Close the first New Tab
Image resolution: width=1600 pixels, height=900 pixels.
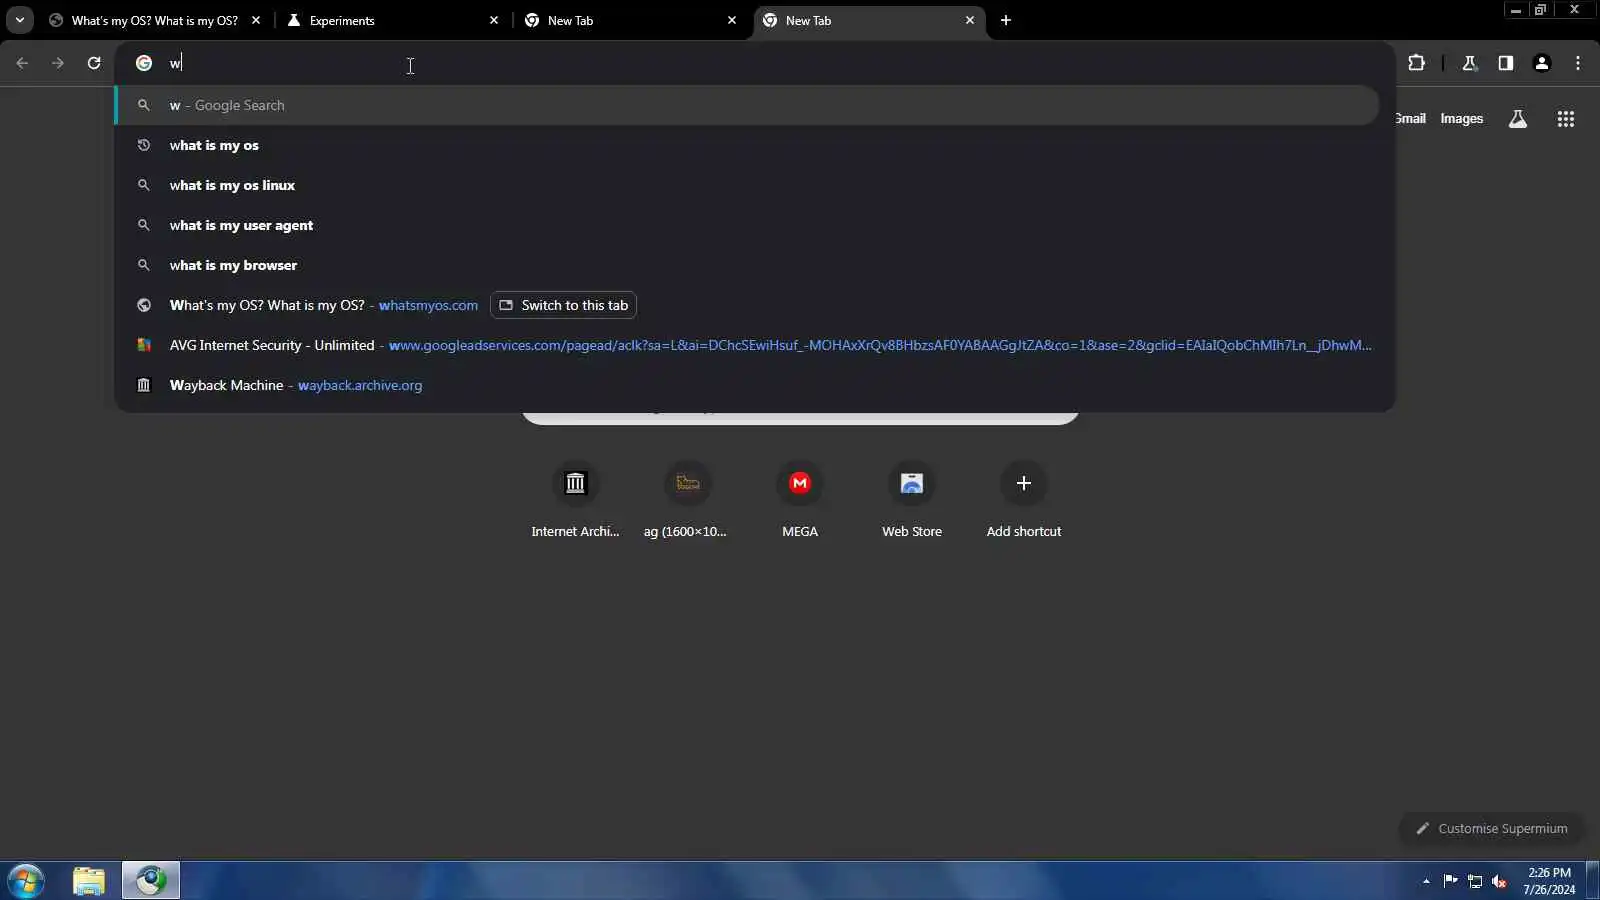click(x=732, y=20)
